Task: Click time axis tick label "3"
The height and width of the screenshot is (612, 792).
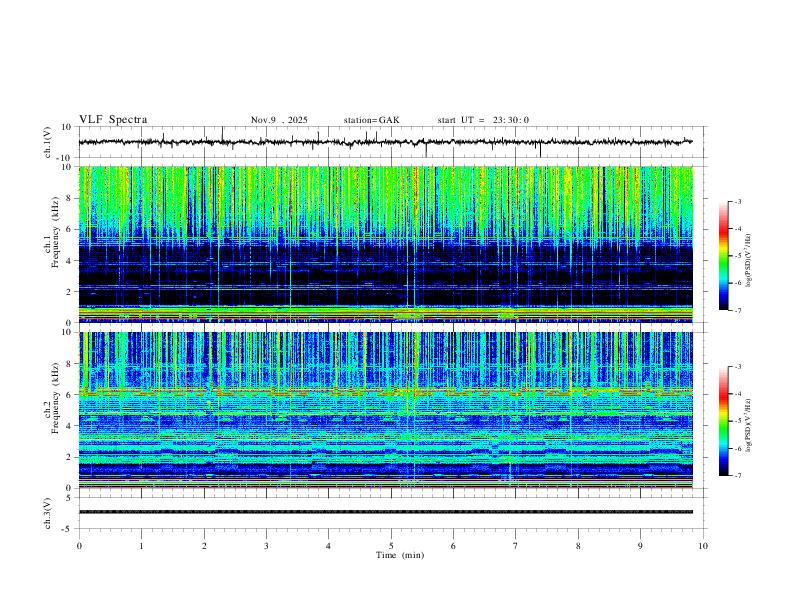Action: [266, 546]
